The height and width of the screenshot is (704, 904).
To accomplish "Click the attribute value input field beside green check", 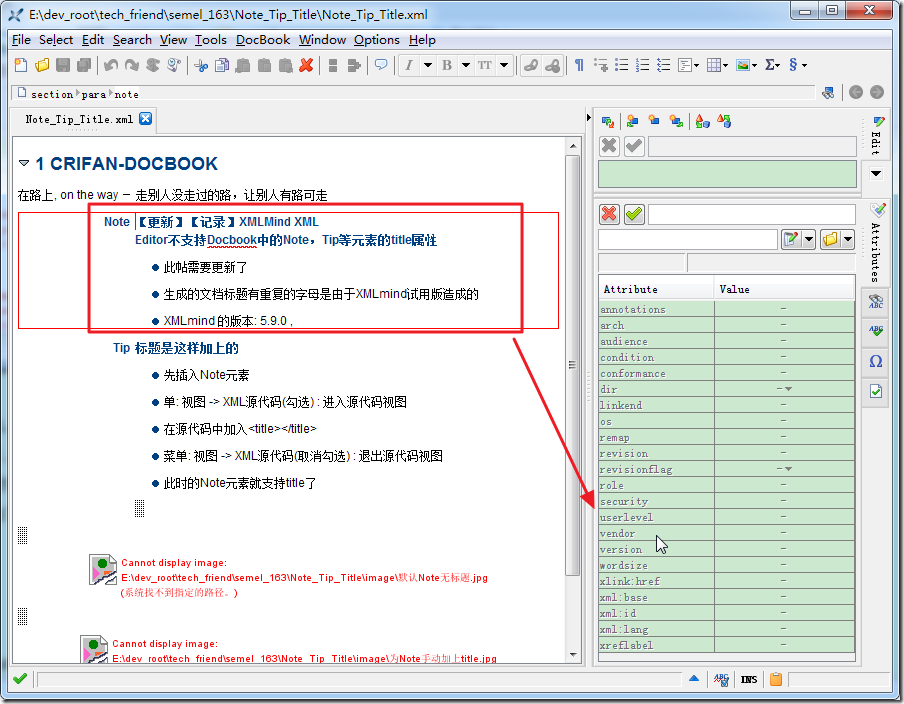I will point(752,214).
